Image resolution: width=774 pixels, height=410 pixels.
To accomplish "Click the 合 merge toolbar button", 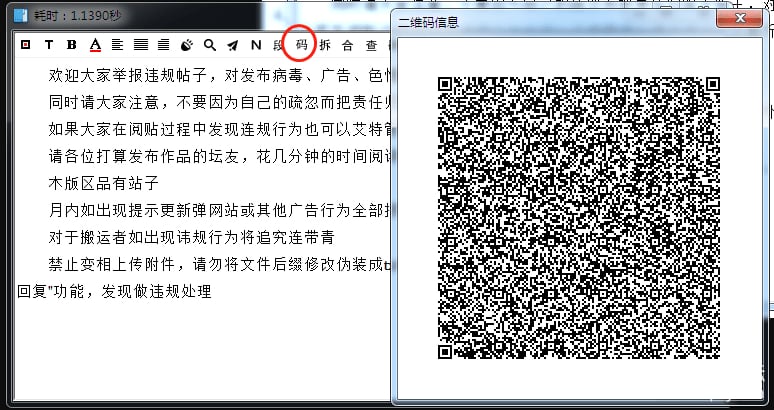I will (x=348, y=45).
